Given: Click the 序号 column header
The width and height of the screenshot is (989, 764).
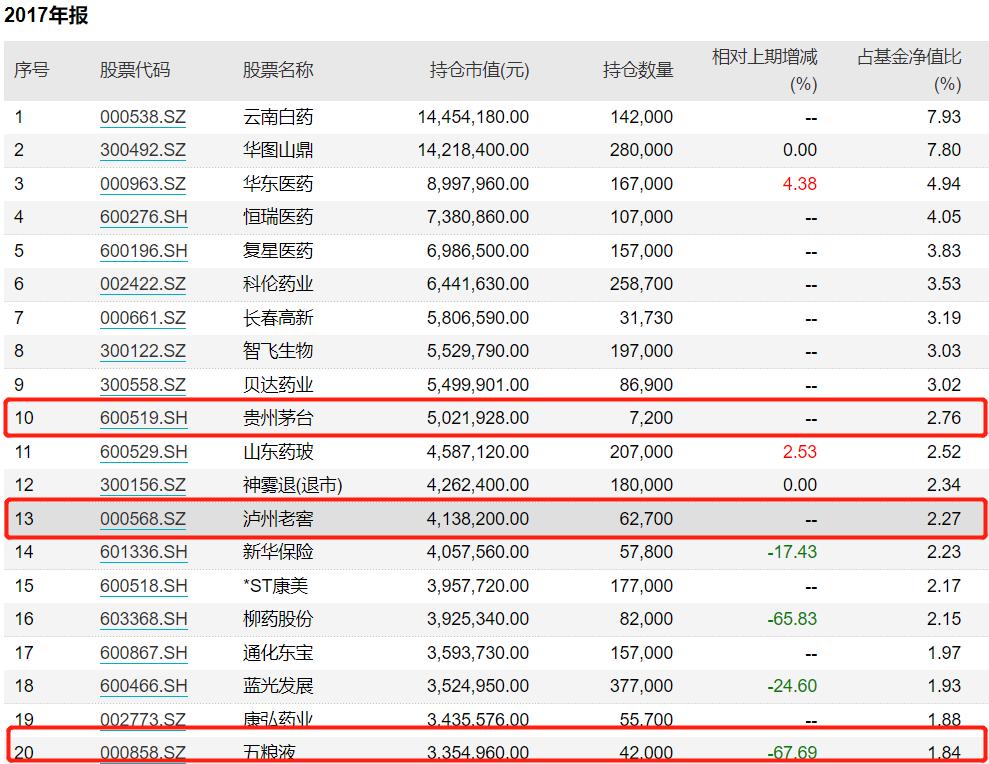Looking at the screenshot, I should click(32, 70).
